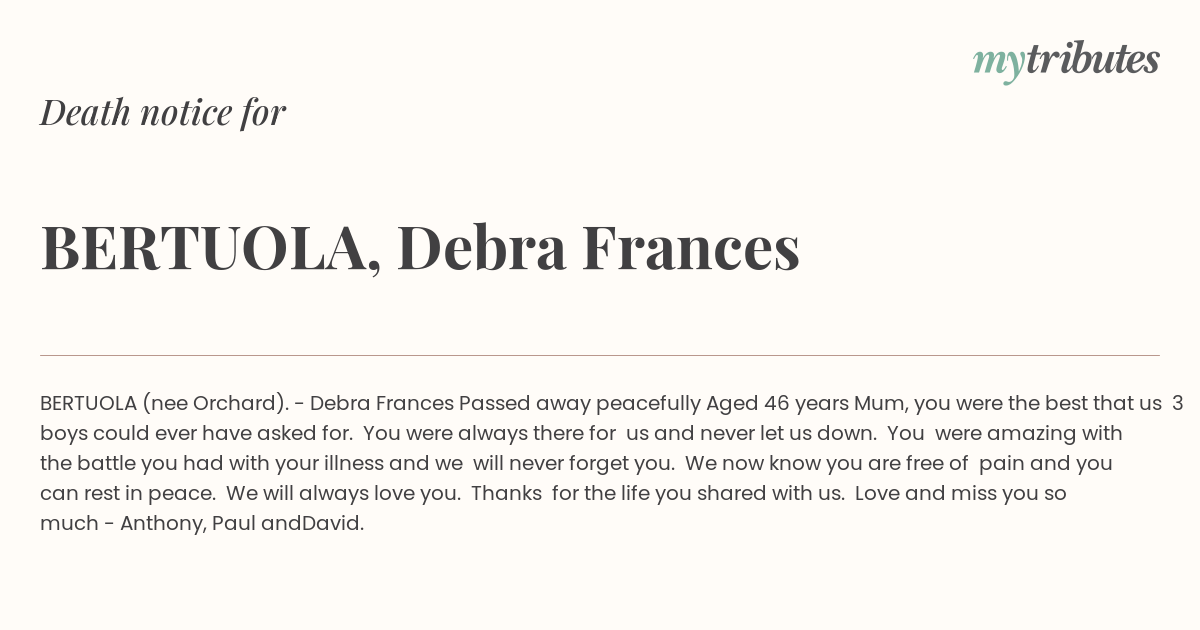Click the green "my" in the logo
The height and width of the screenshot is (630, 1200).
pos(999,66)
